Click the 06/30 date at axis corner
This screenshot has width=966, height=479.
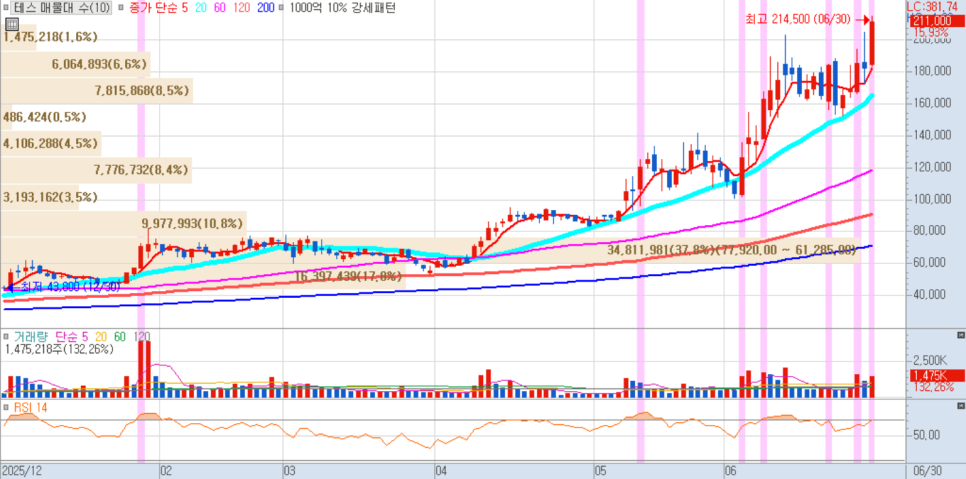pyautogui.click(x=927, y=471)
